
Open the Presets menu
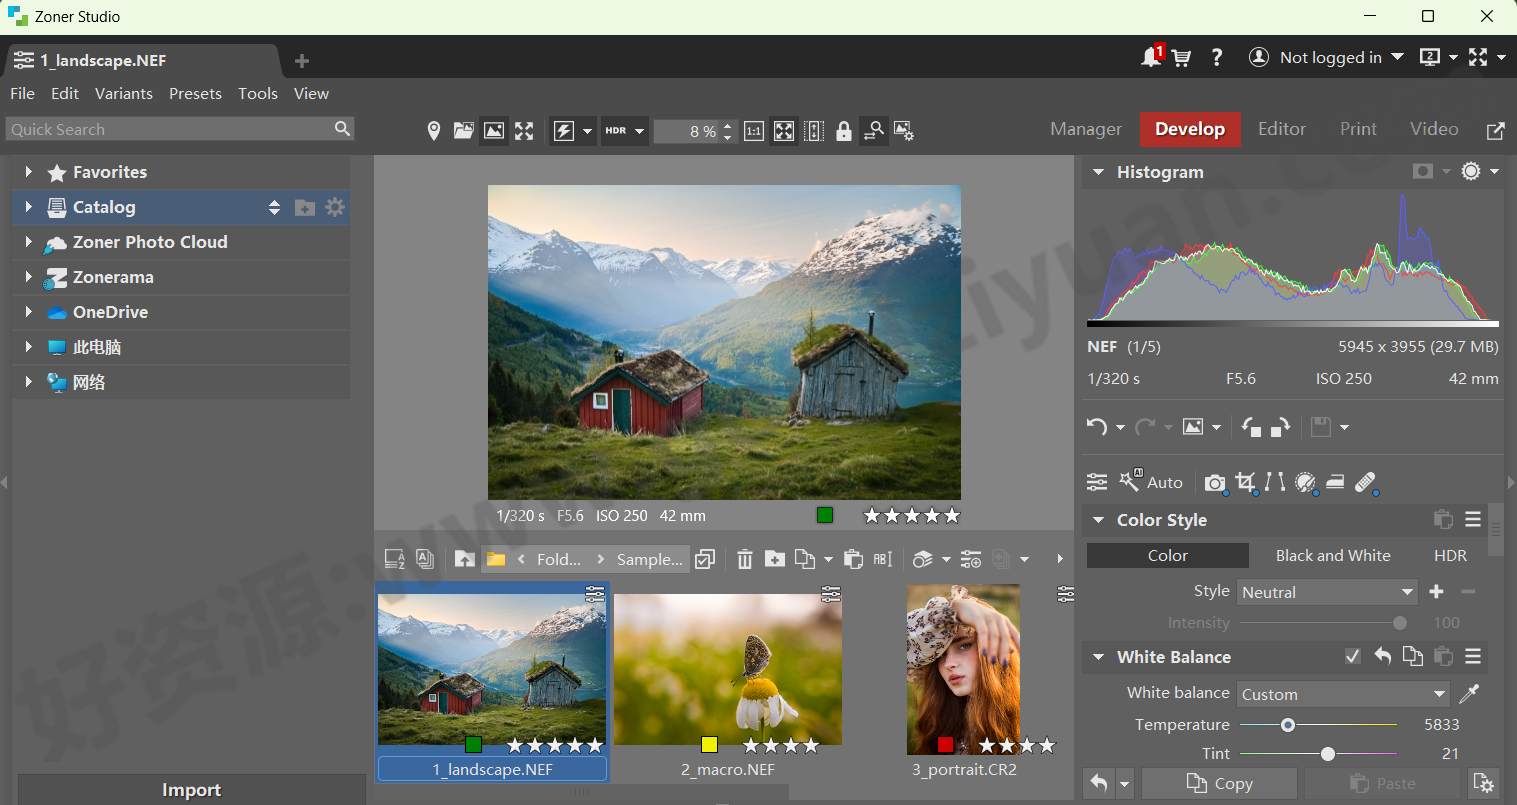tap(195, 93)
